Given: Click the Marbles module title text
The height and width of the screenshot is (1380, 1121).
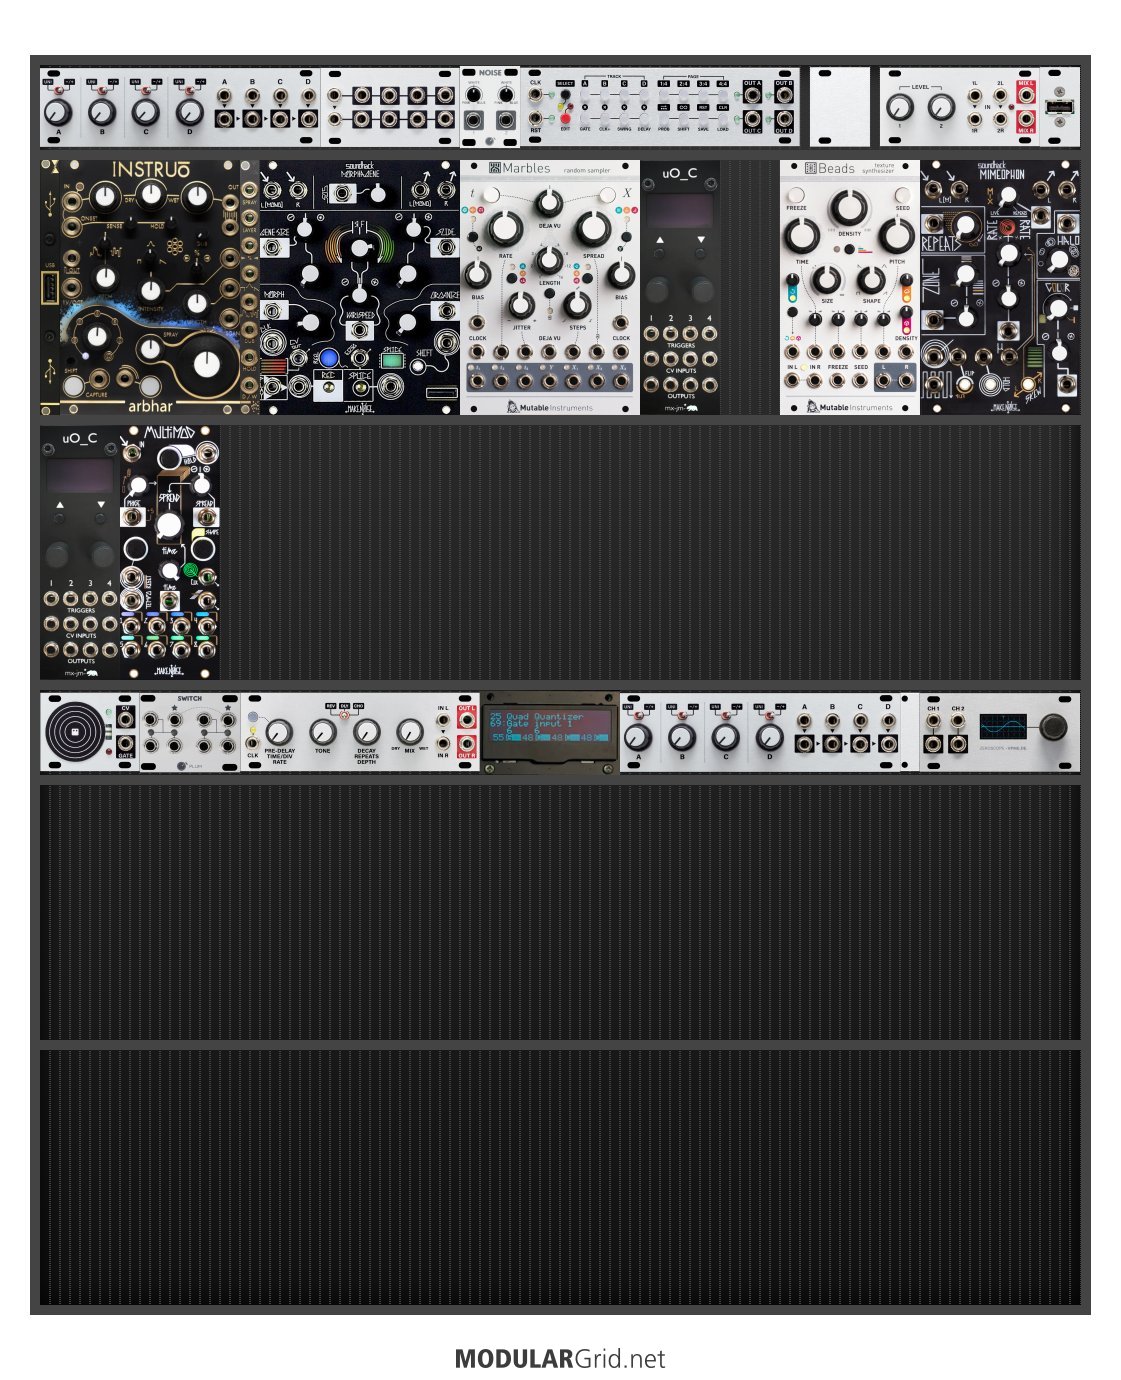Looking at the screenshot, I should tap(527, 169).
